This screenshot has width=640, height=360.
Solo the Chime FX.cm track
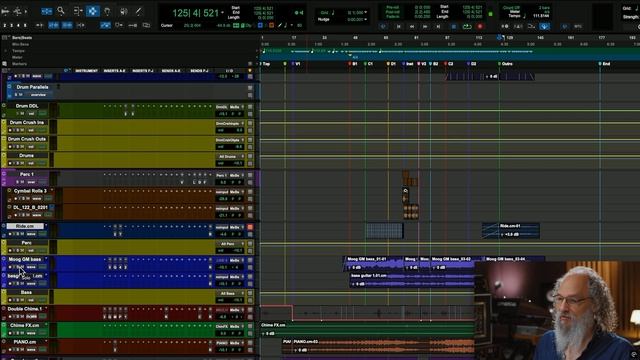click(x=18, y=333)
